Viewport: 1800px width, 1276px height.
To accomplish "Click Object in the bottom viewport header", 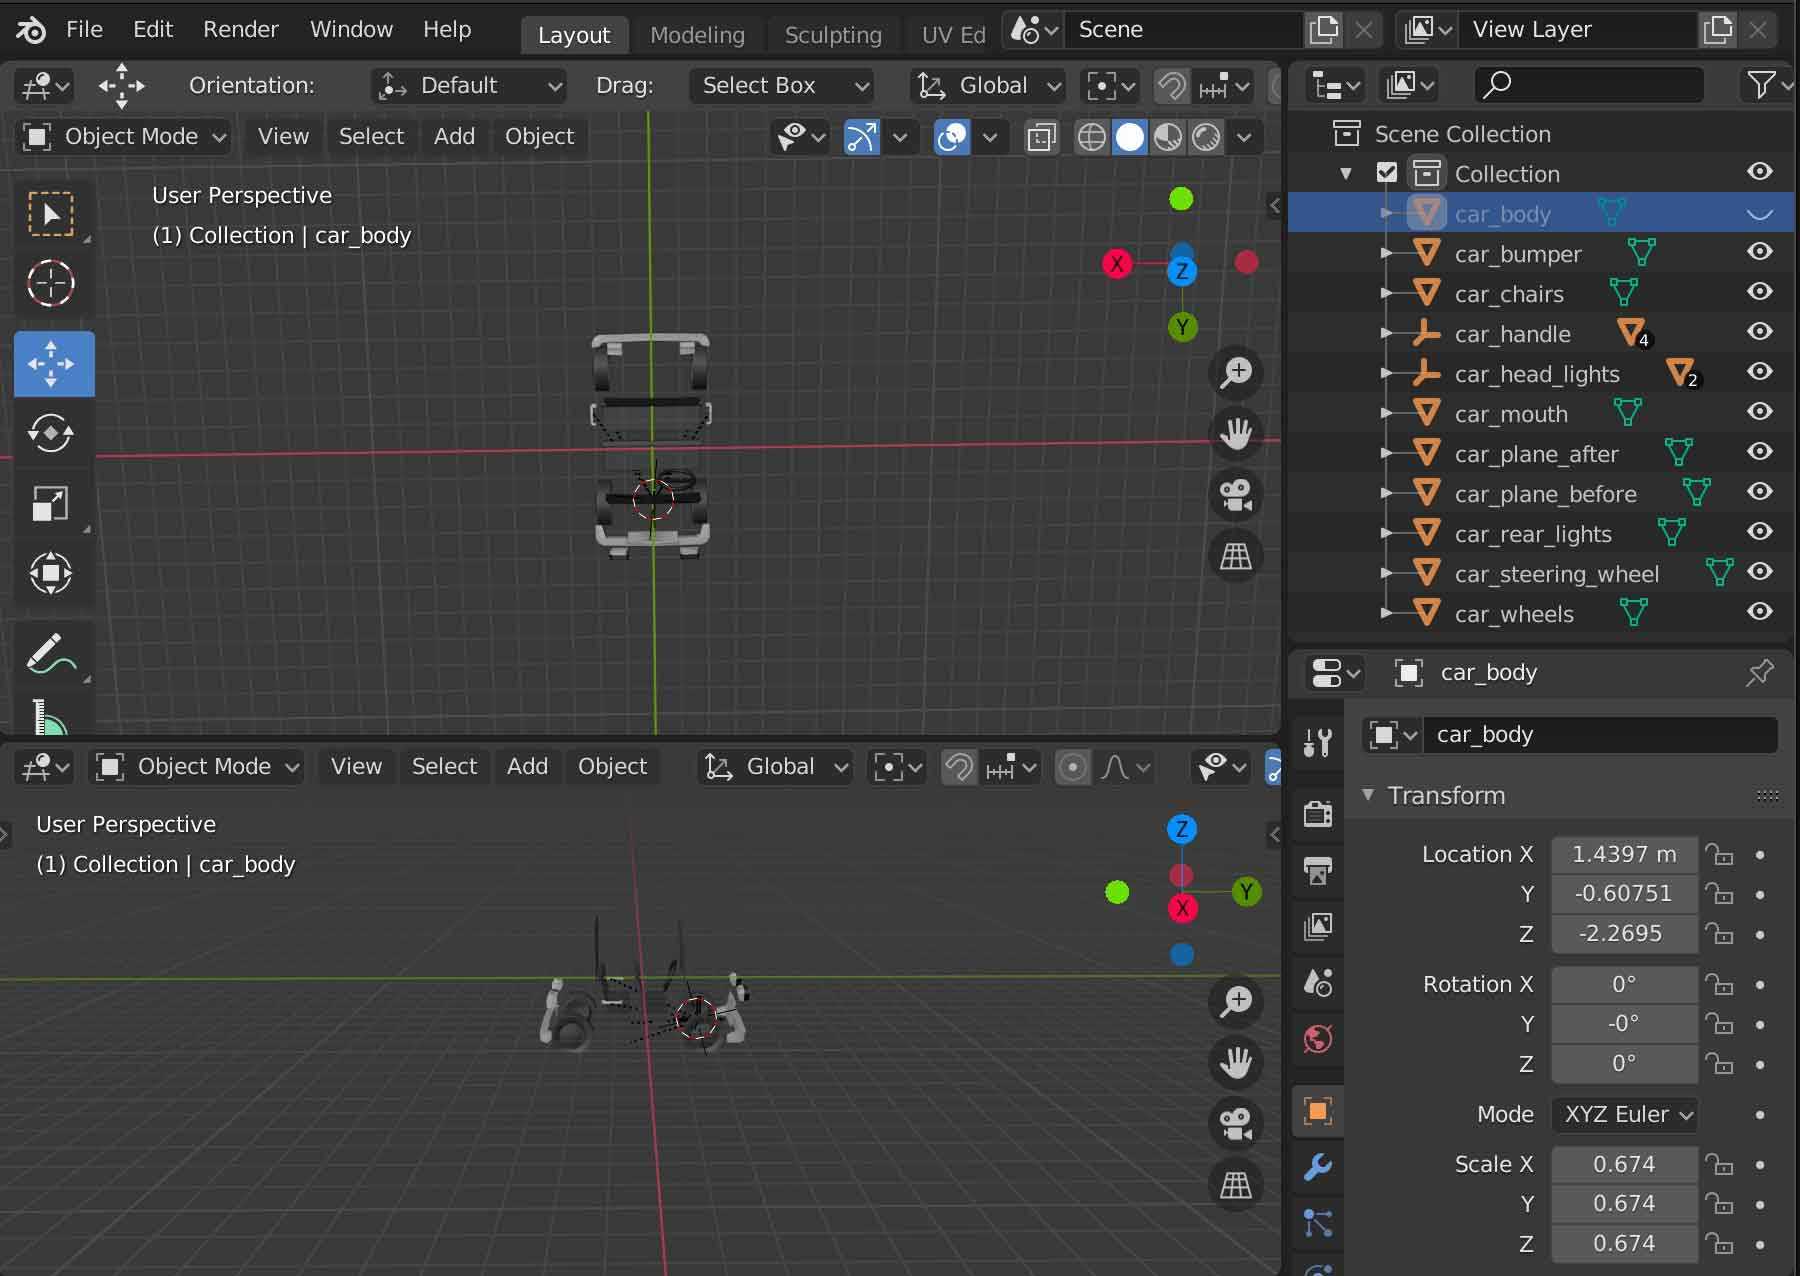I will coord(612,767).
